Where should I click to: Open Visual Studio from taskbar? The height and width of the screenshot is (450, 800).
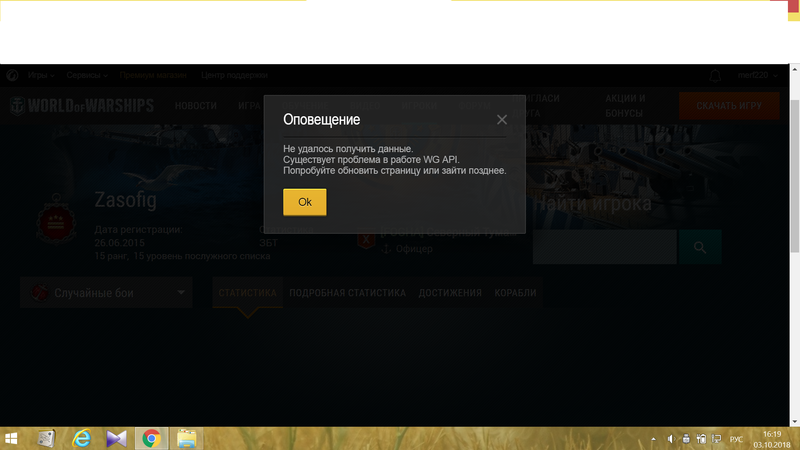[116, 439]
